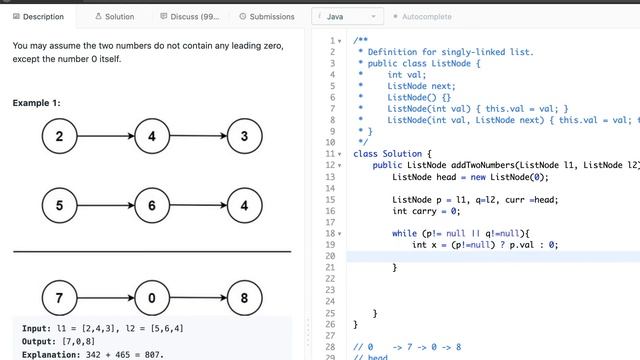Click line number 13 in the gutter
The image size is (640, 360).
[330, 177]
